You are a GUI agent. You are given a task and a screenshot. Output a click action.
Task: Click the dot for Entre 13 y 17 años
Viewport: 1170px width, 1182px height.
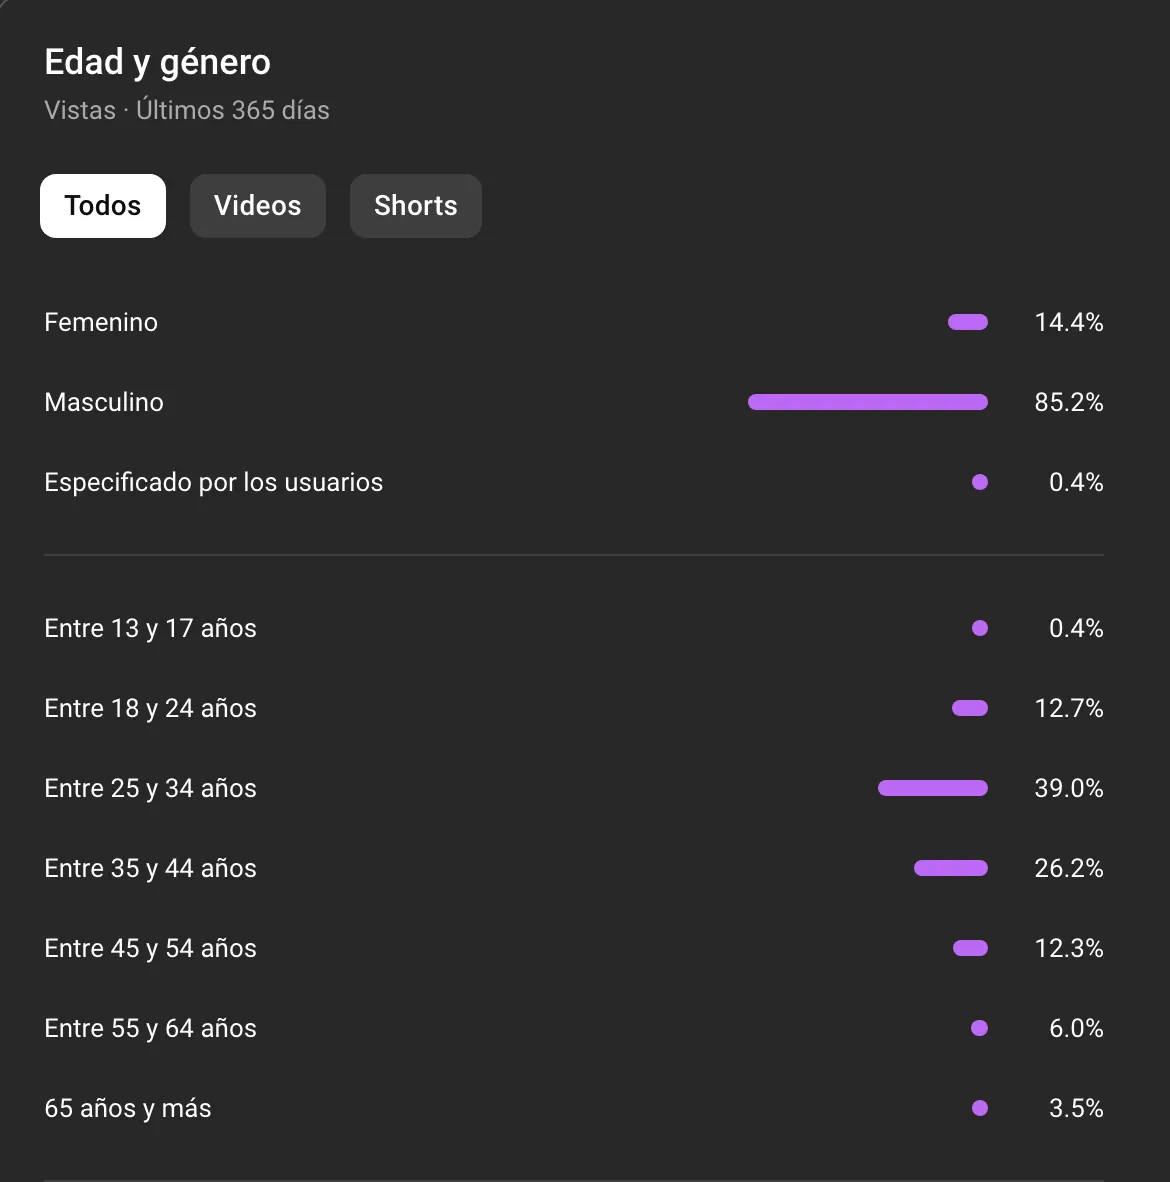(980, 628)
